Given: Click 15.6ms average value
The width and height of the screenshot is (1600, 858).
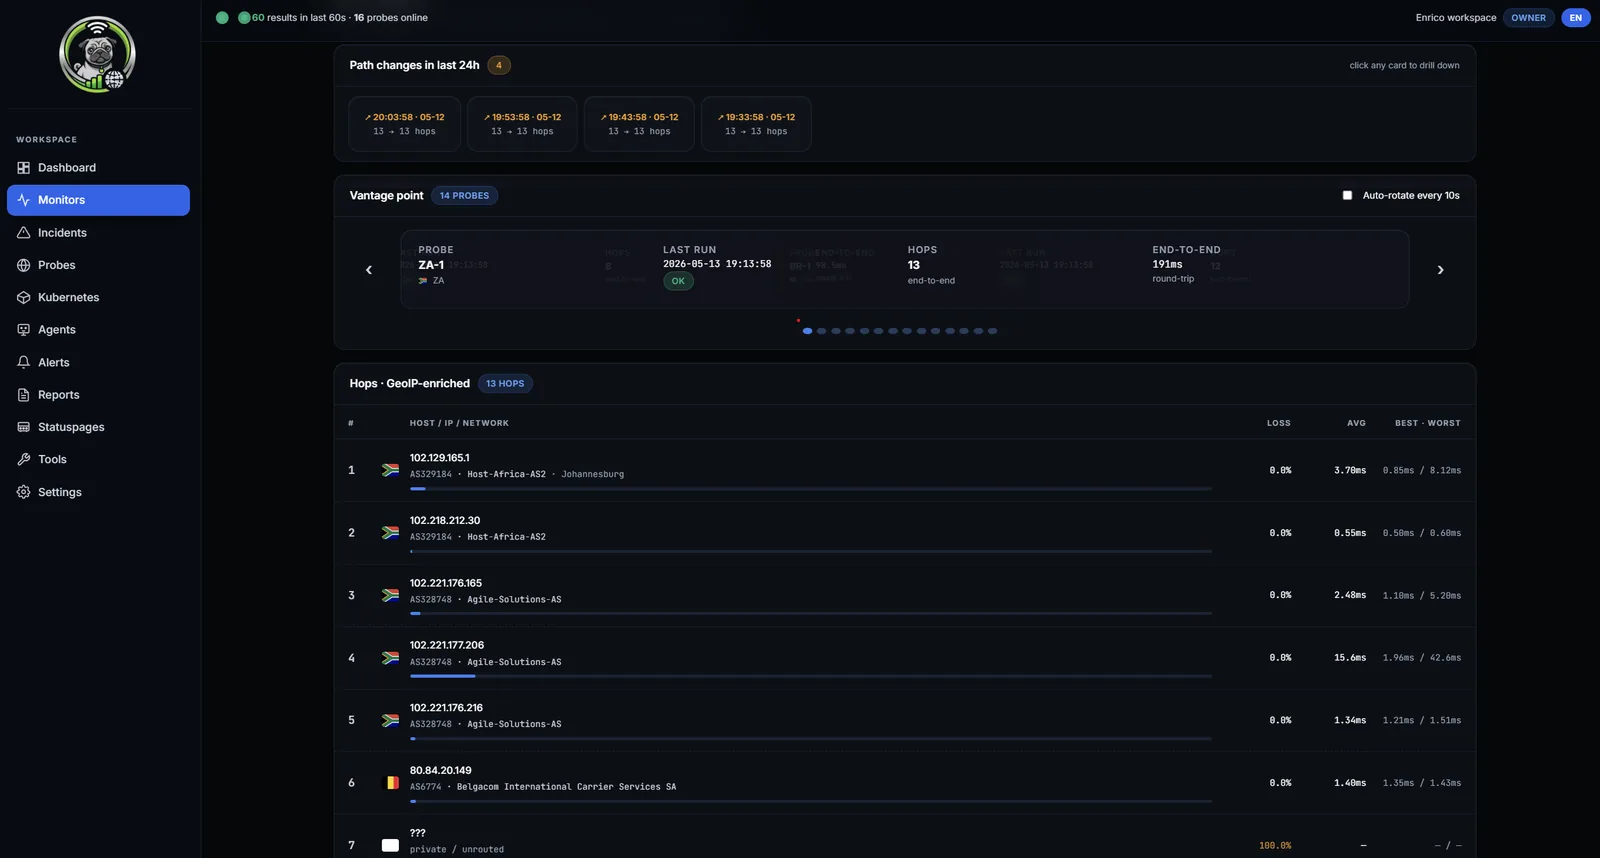Looking at the screenshot, I should click(1350, 658).
